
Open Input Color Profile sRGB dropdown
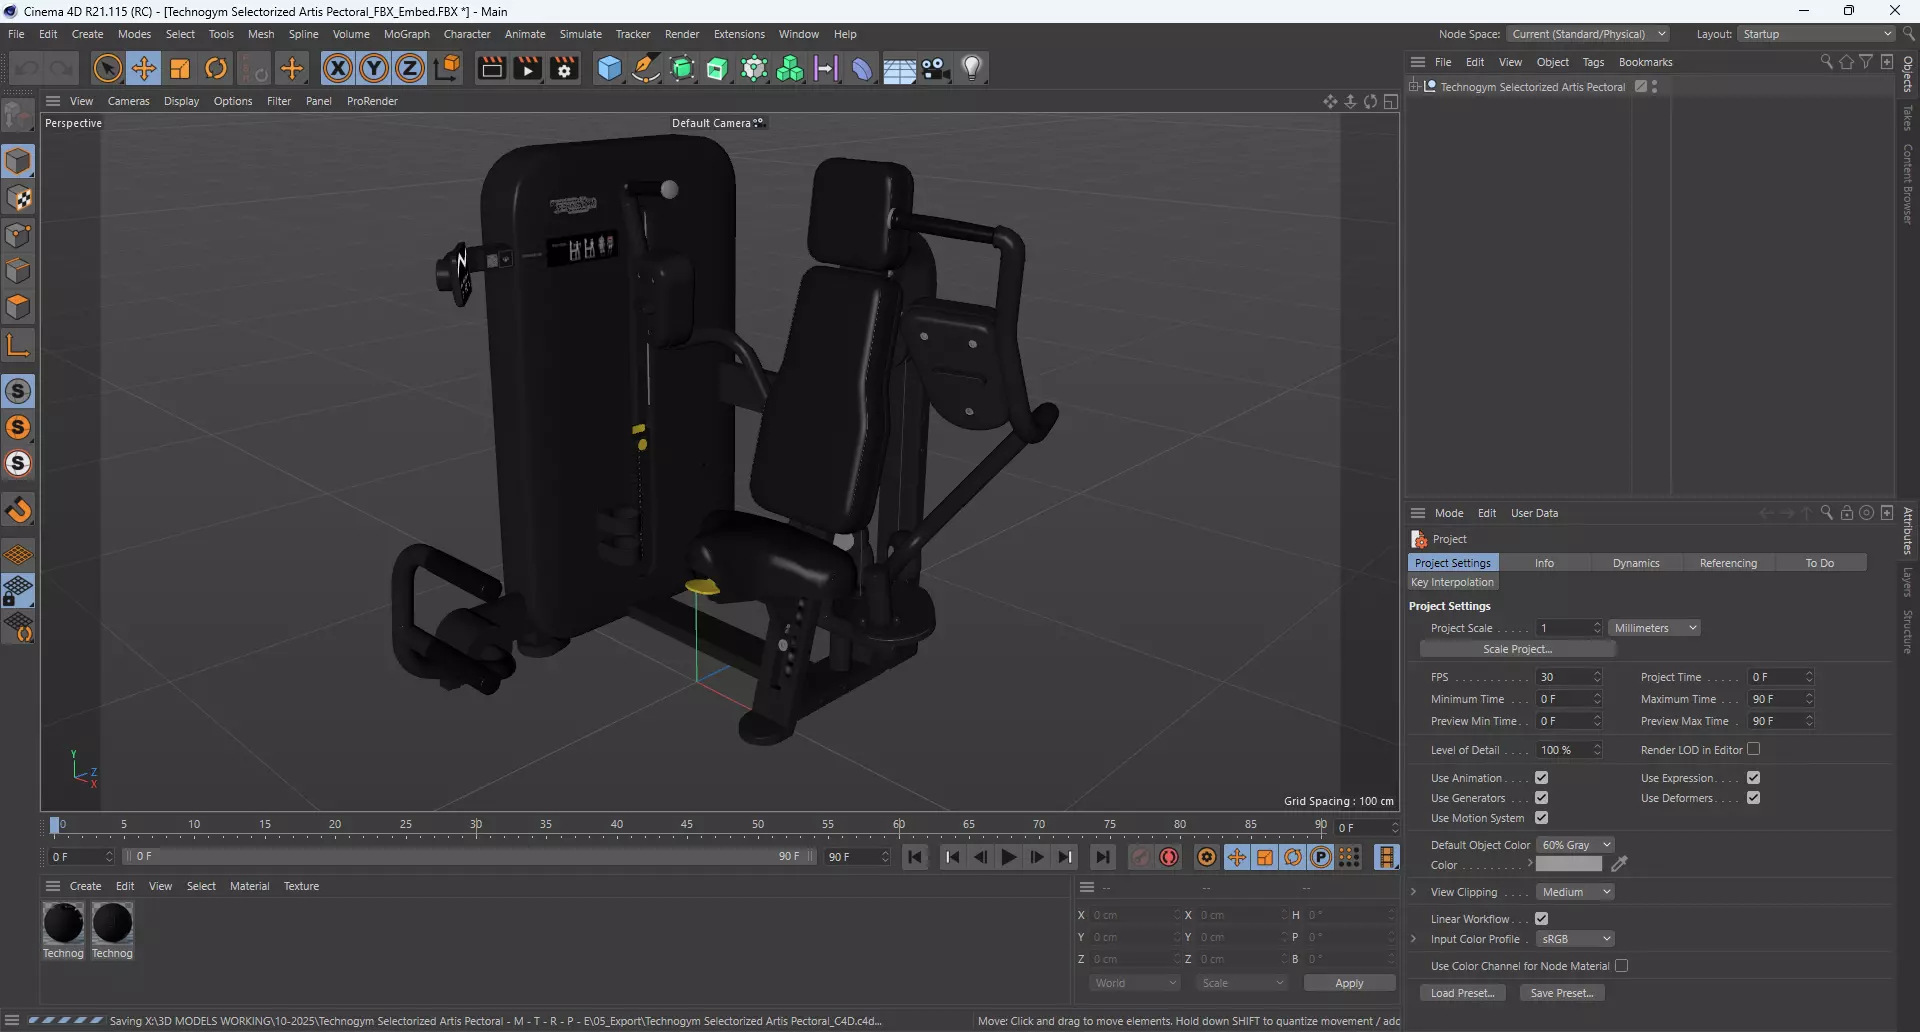pyautogui.click(x=1575, y=939)
